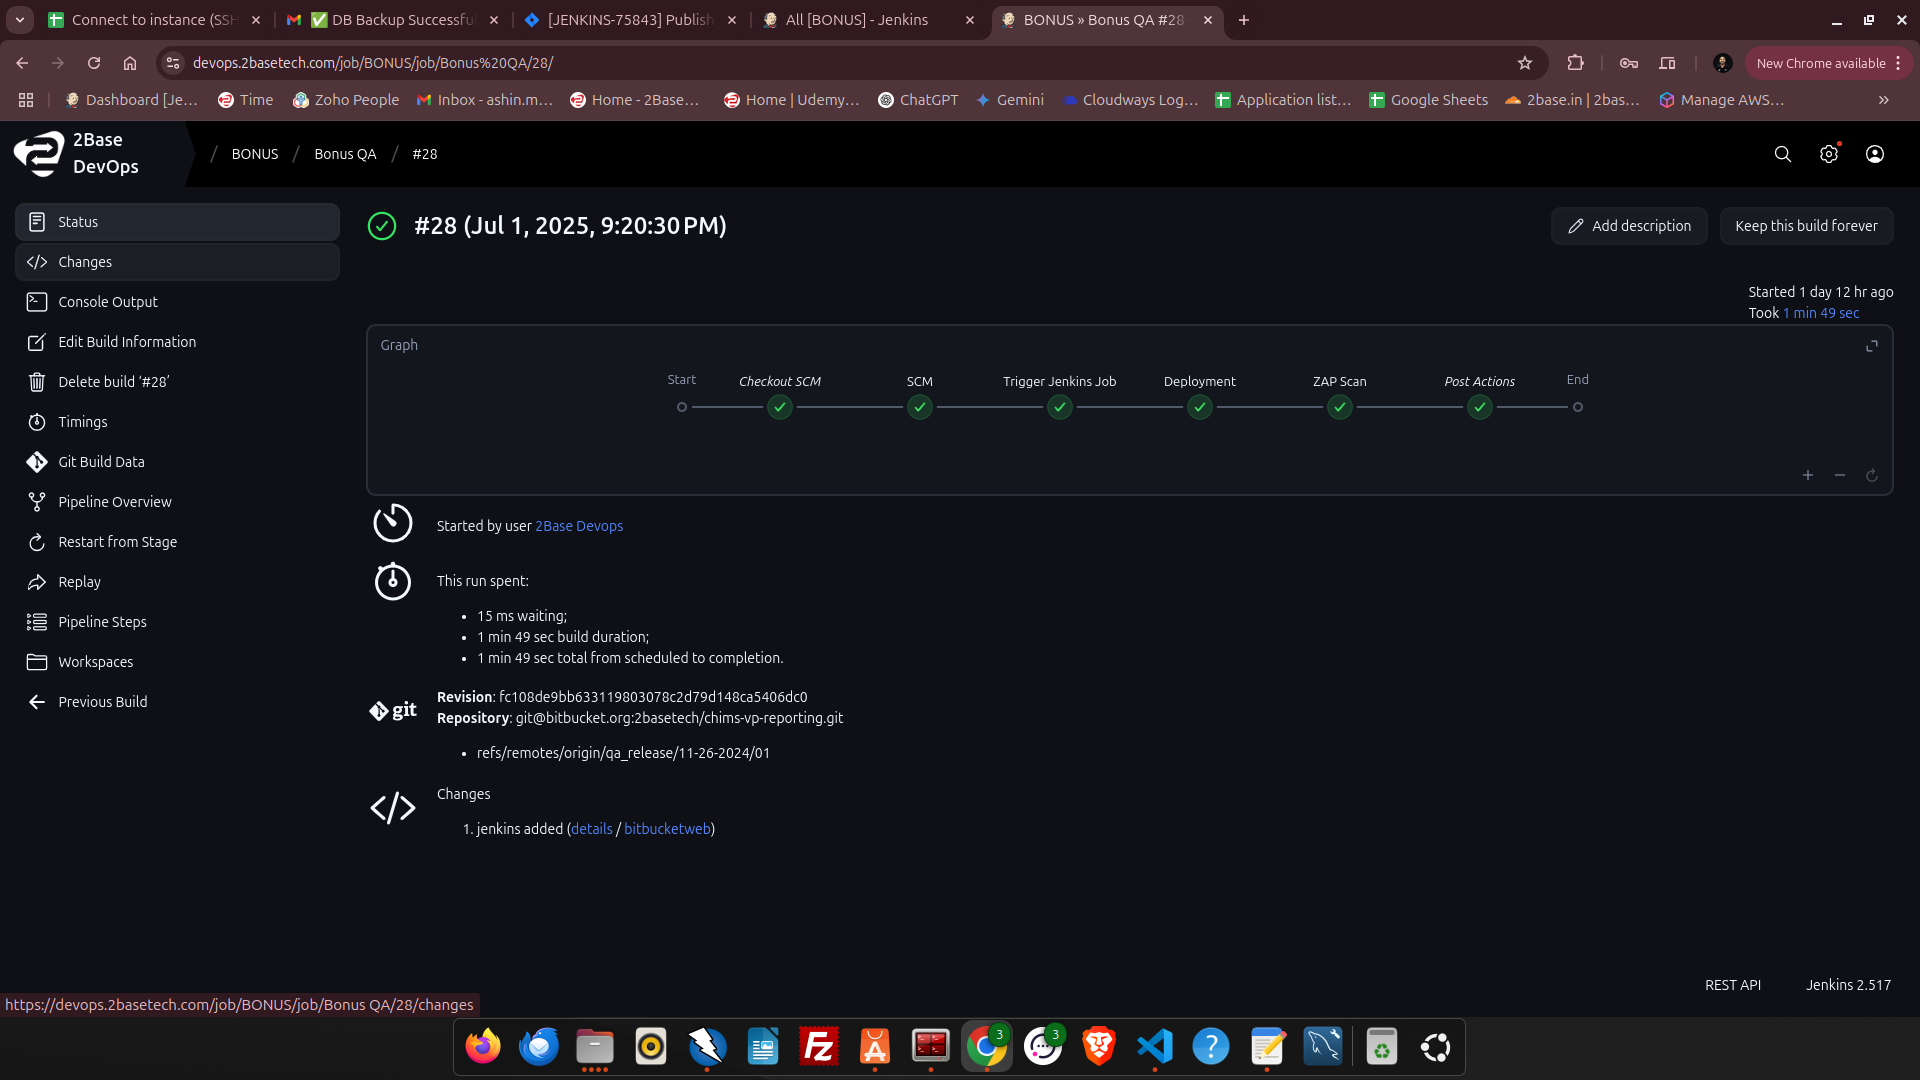Open Chrome's three-dot menu

(1898, 63)
